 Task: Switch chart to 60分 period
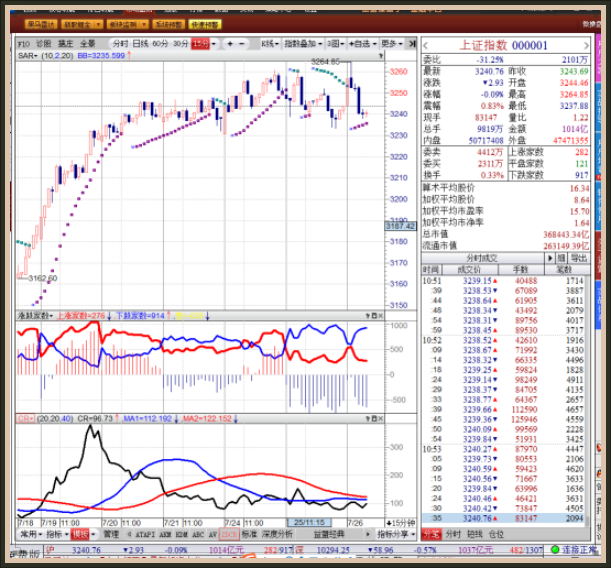point(160,44)
